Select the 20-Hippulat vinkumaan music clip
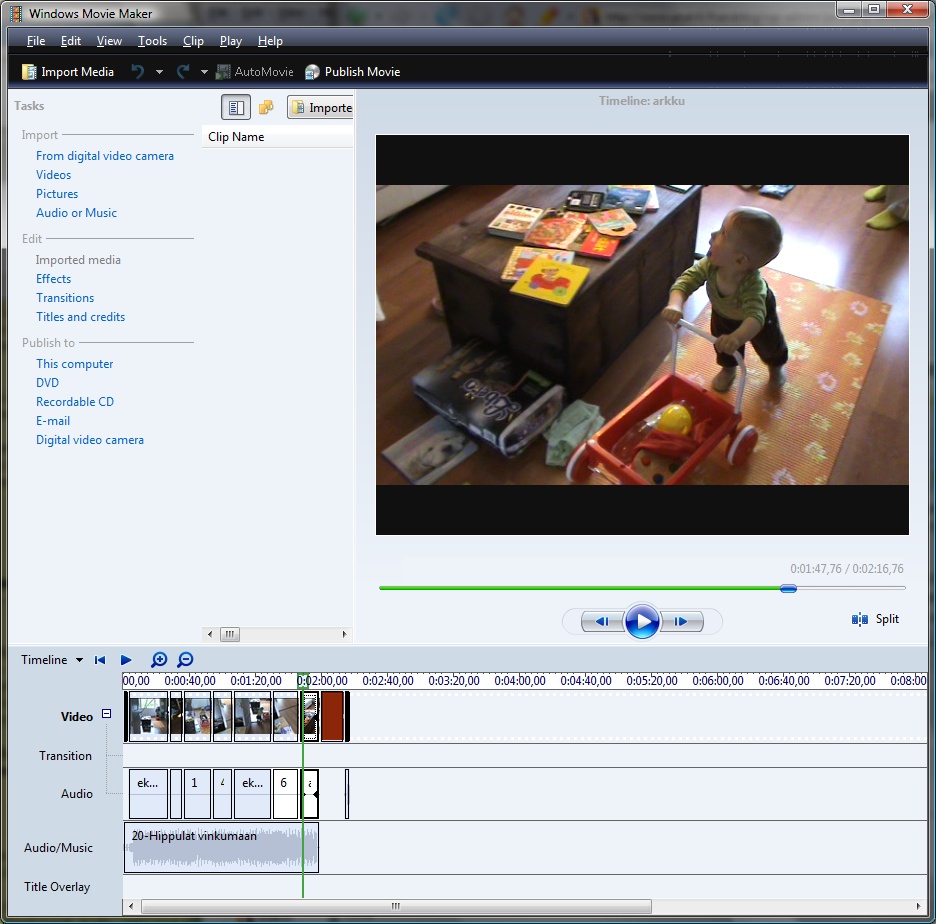This screenshot has width=936, height=924. pos(221,848)
